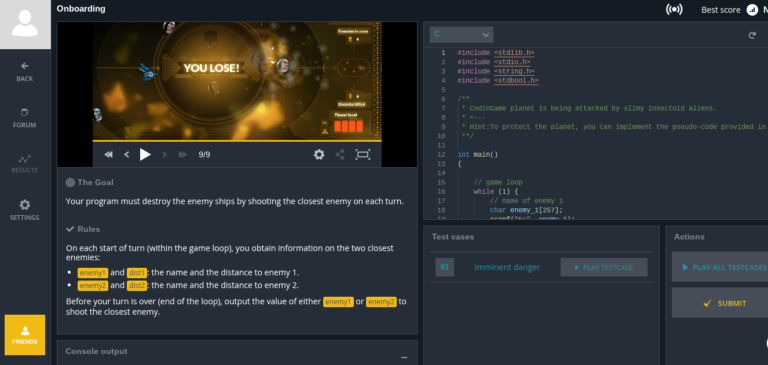The width and height of the screenshot is (768, 365).
Task: Open the Results section
Action: coord(24,164)
